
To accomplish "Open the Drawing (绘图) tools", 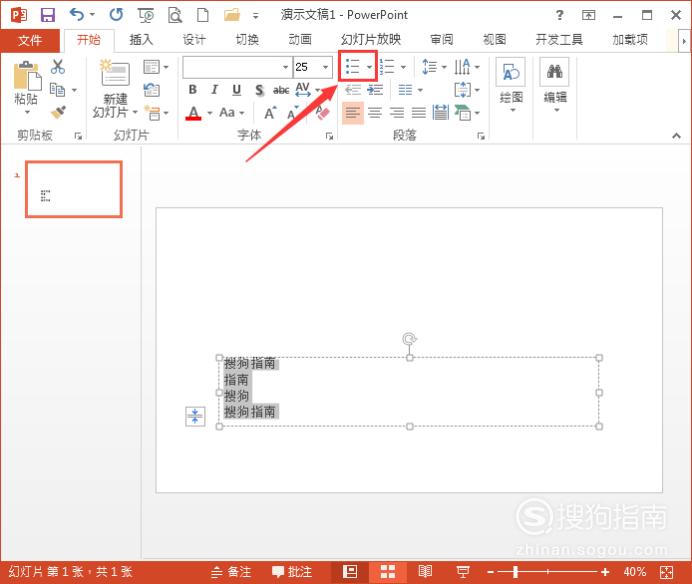I will point(511,84).
